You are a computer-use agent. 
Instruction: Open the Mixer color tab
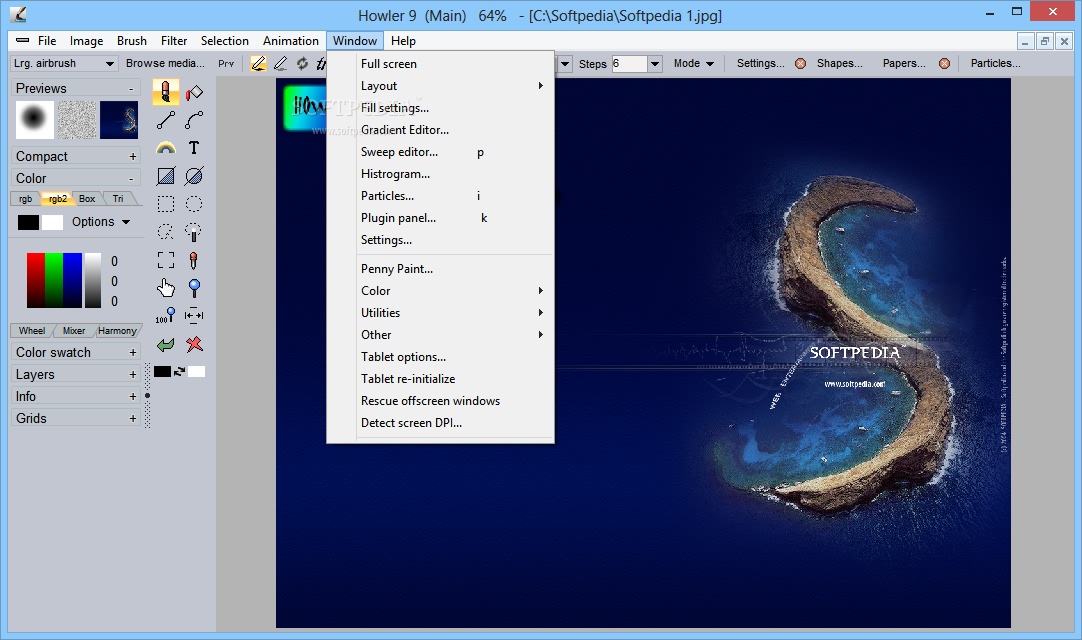click(74, 331)
